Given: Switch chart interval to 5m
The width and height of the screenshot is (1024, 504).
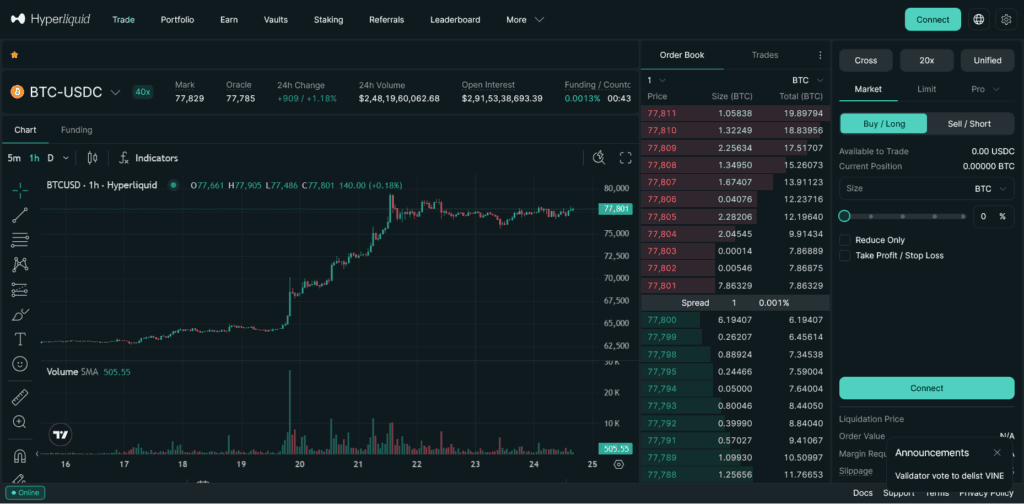Looking at the screenshot, I should point(14,158).
